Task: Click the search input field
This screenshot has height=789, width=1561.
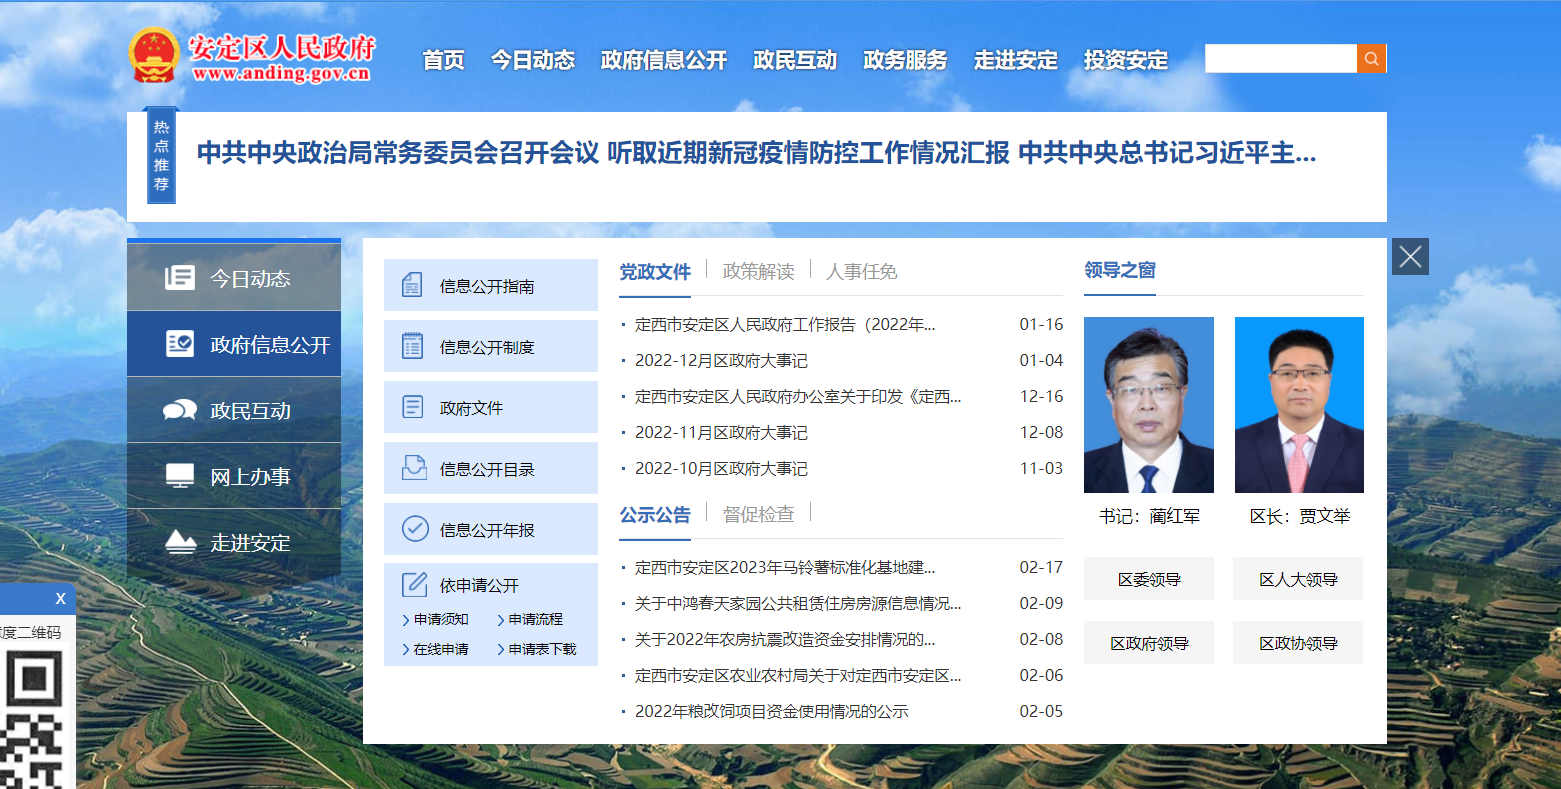Action: 1280,59
